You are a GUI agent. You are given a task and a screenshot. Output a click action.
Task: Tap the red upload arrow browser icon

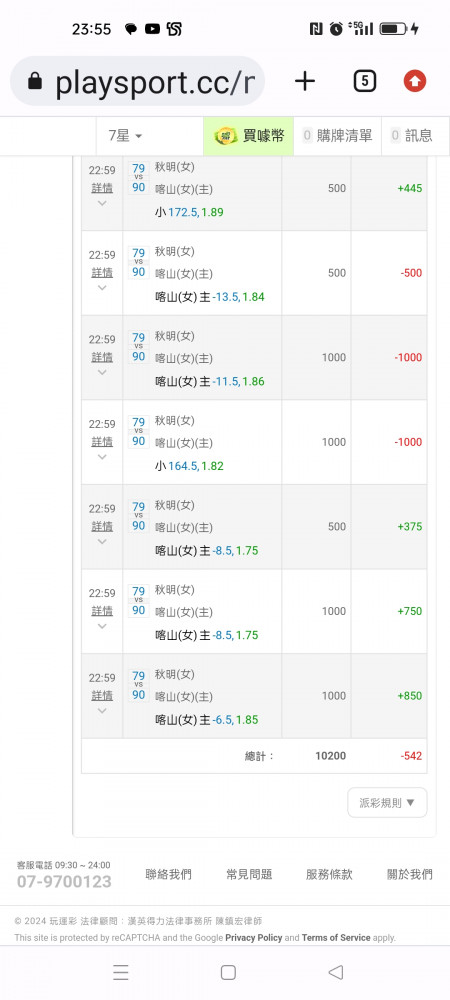(x=415, y=81)
